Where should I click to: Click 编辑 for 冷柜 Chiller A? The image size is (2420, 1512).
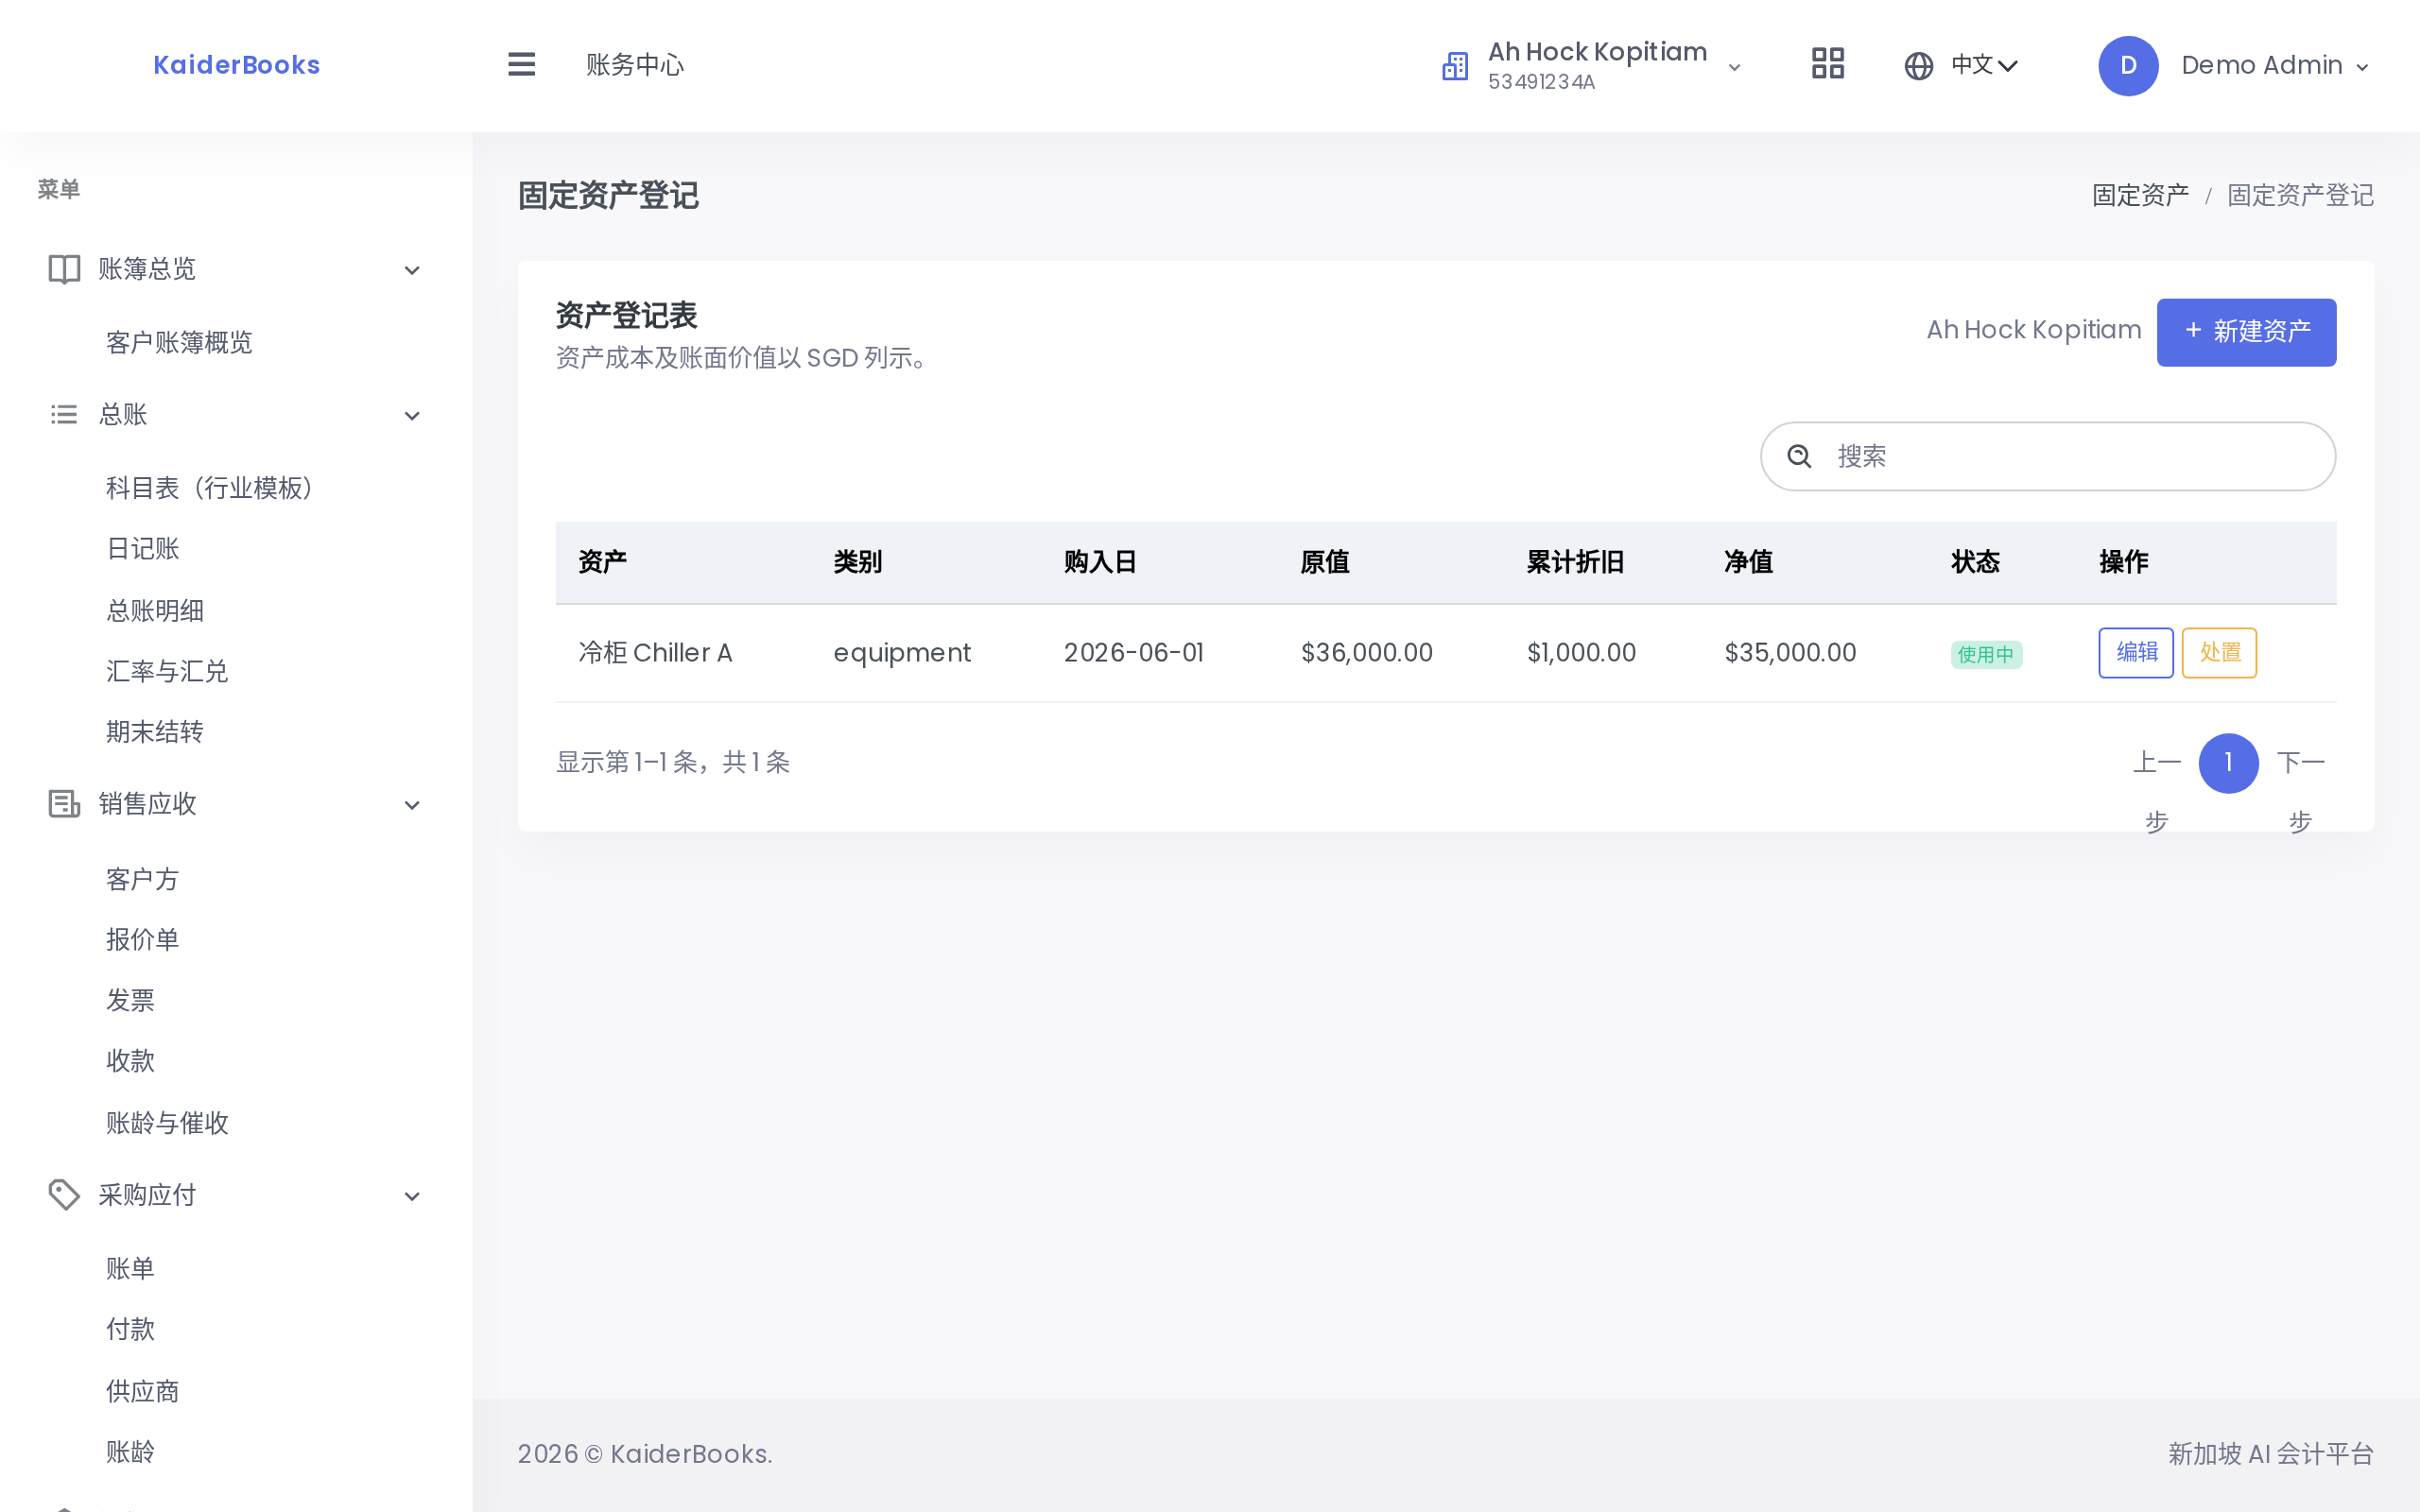(2136, 653)
